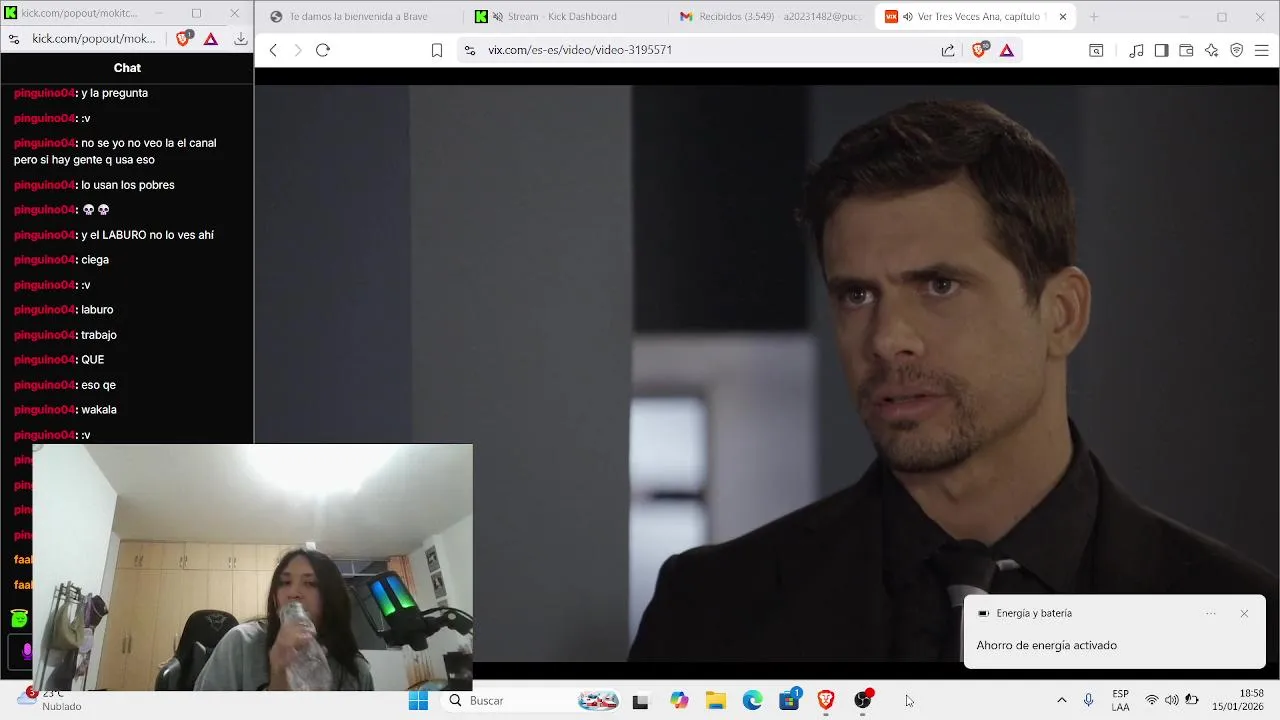Open site settings icon beside vix.com URL
Image resolution: width=1280 pixels, height=720 pixels.
pos(470,50)
